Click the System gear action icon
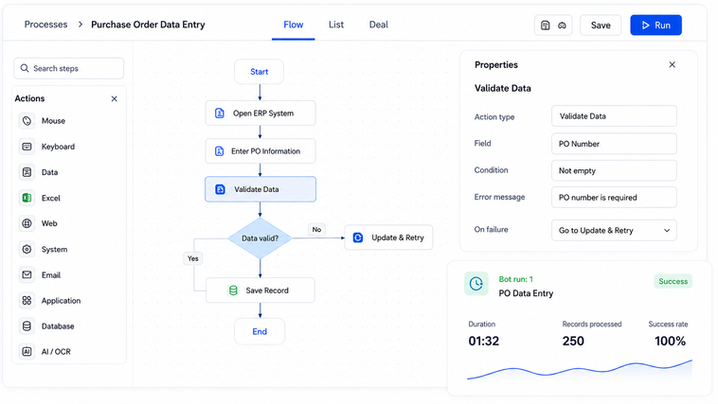This screenshot has height=404, width=718. point(27,249)
